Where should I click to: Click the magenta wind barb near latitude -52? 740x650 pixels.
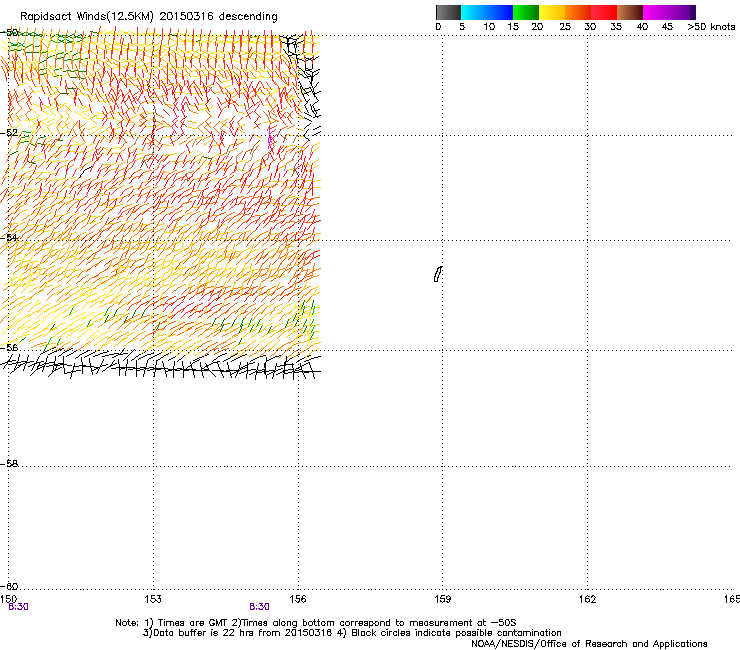[x=269, y=136]
